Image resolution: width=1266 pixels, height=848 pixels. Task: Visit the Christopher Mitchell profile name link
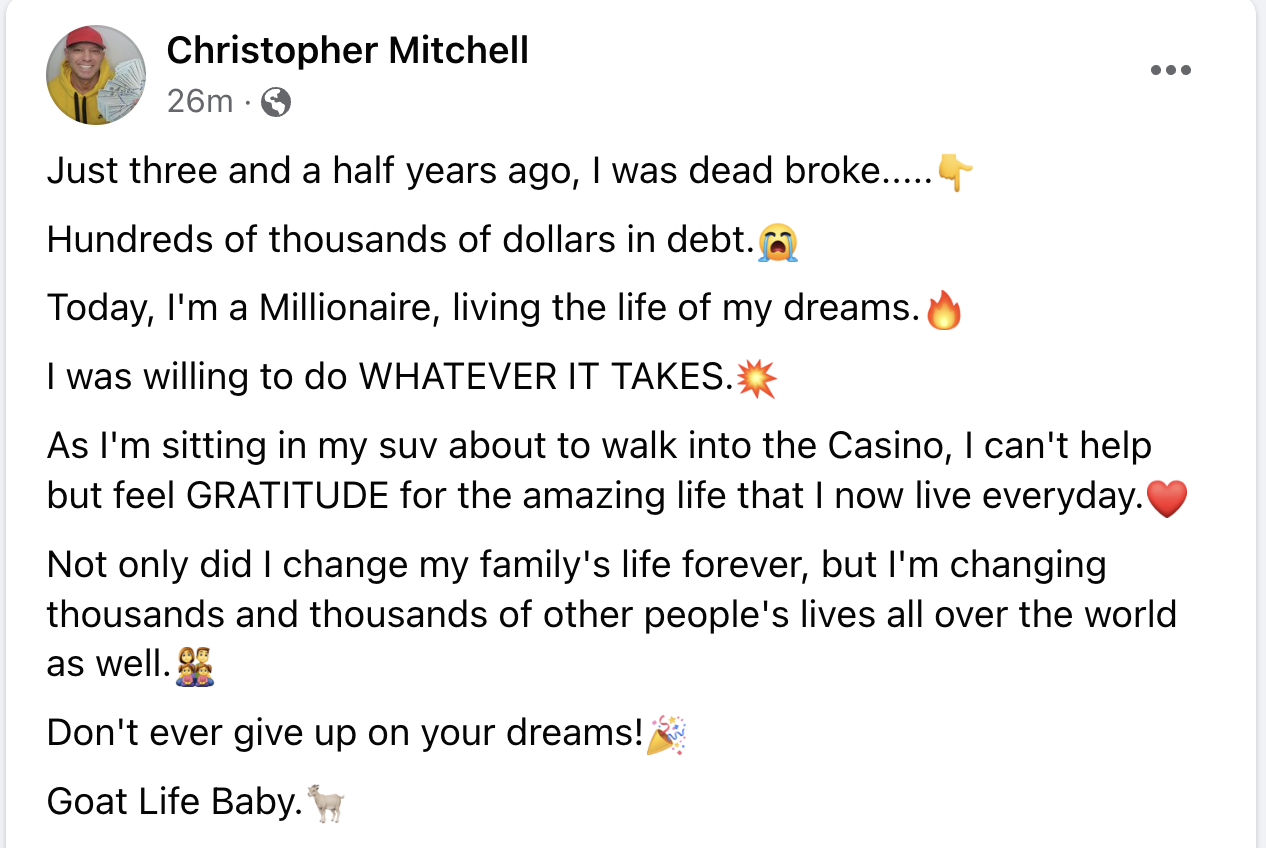point(347,50)
